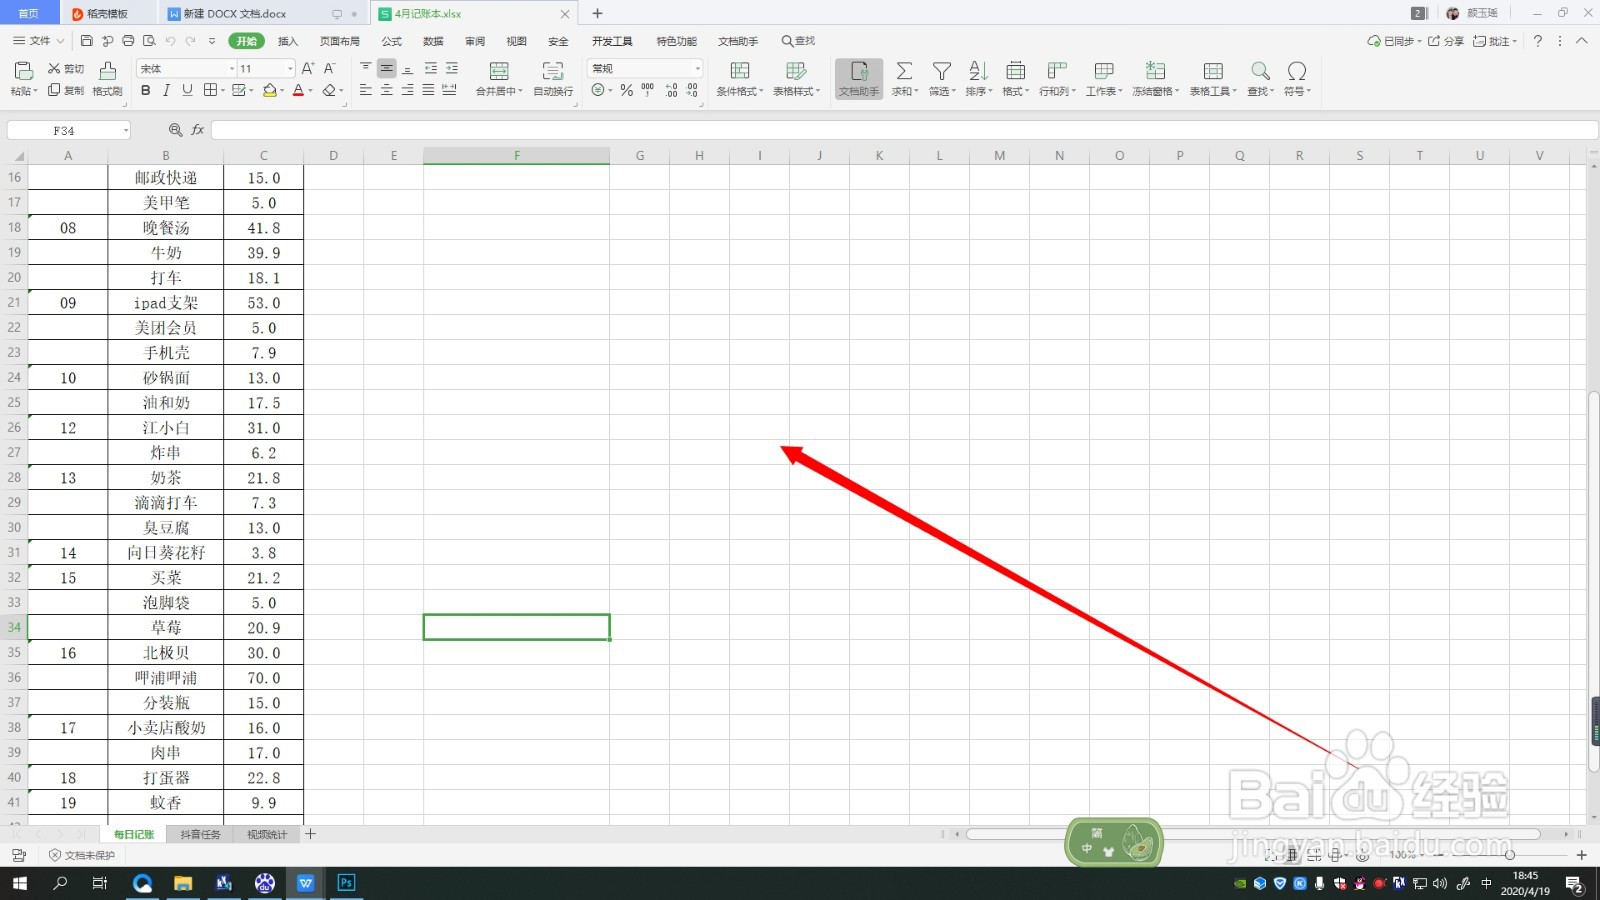Increase font size with the larger A icon
1600x900 pixels.
[308, 68]
